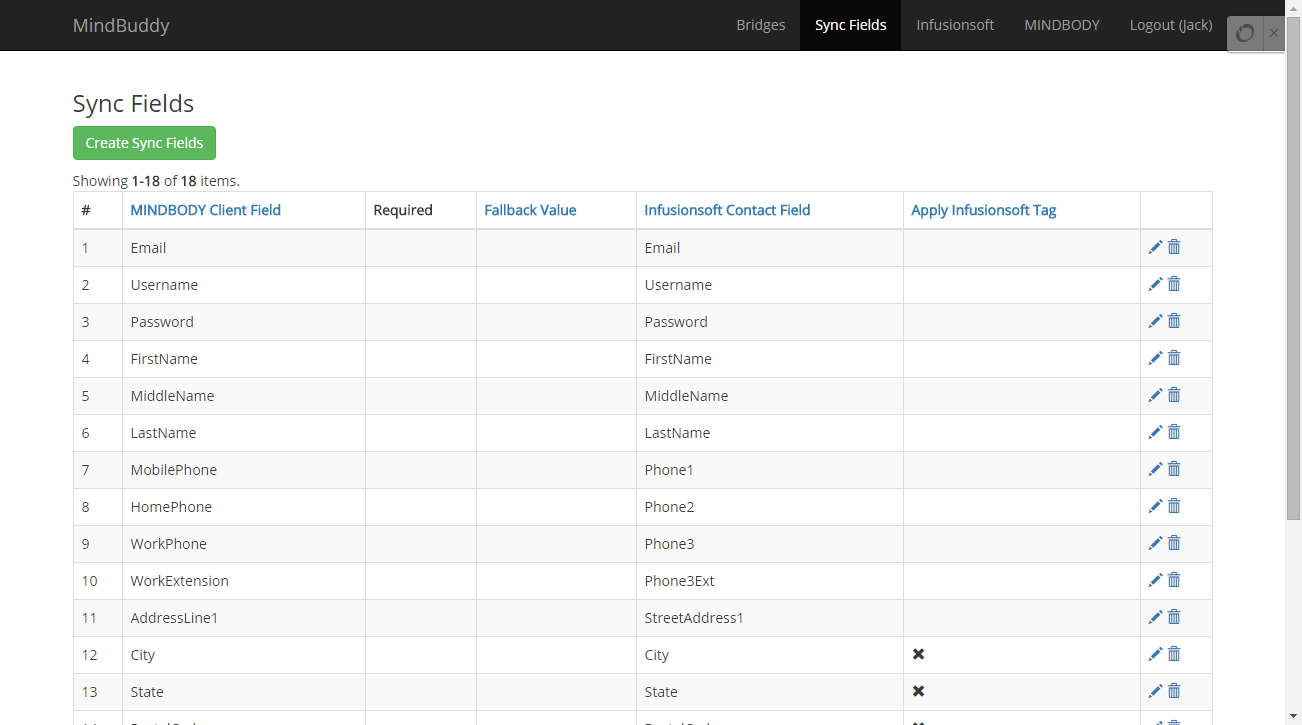Click the circular extension icon at top right
This screenshot has height=725, width=1302.
(x=1245, y=33)
